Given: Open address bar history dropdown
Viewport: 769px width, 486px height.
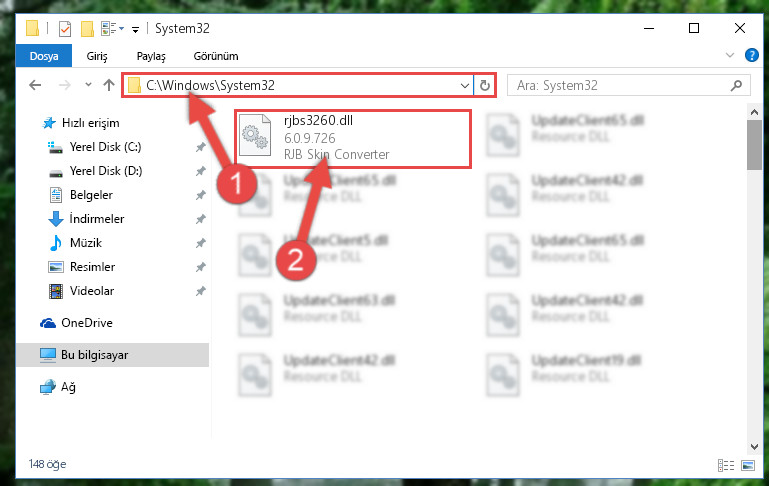Looking at the screenshot, I should (464, 86).
